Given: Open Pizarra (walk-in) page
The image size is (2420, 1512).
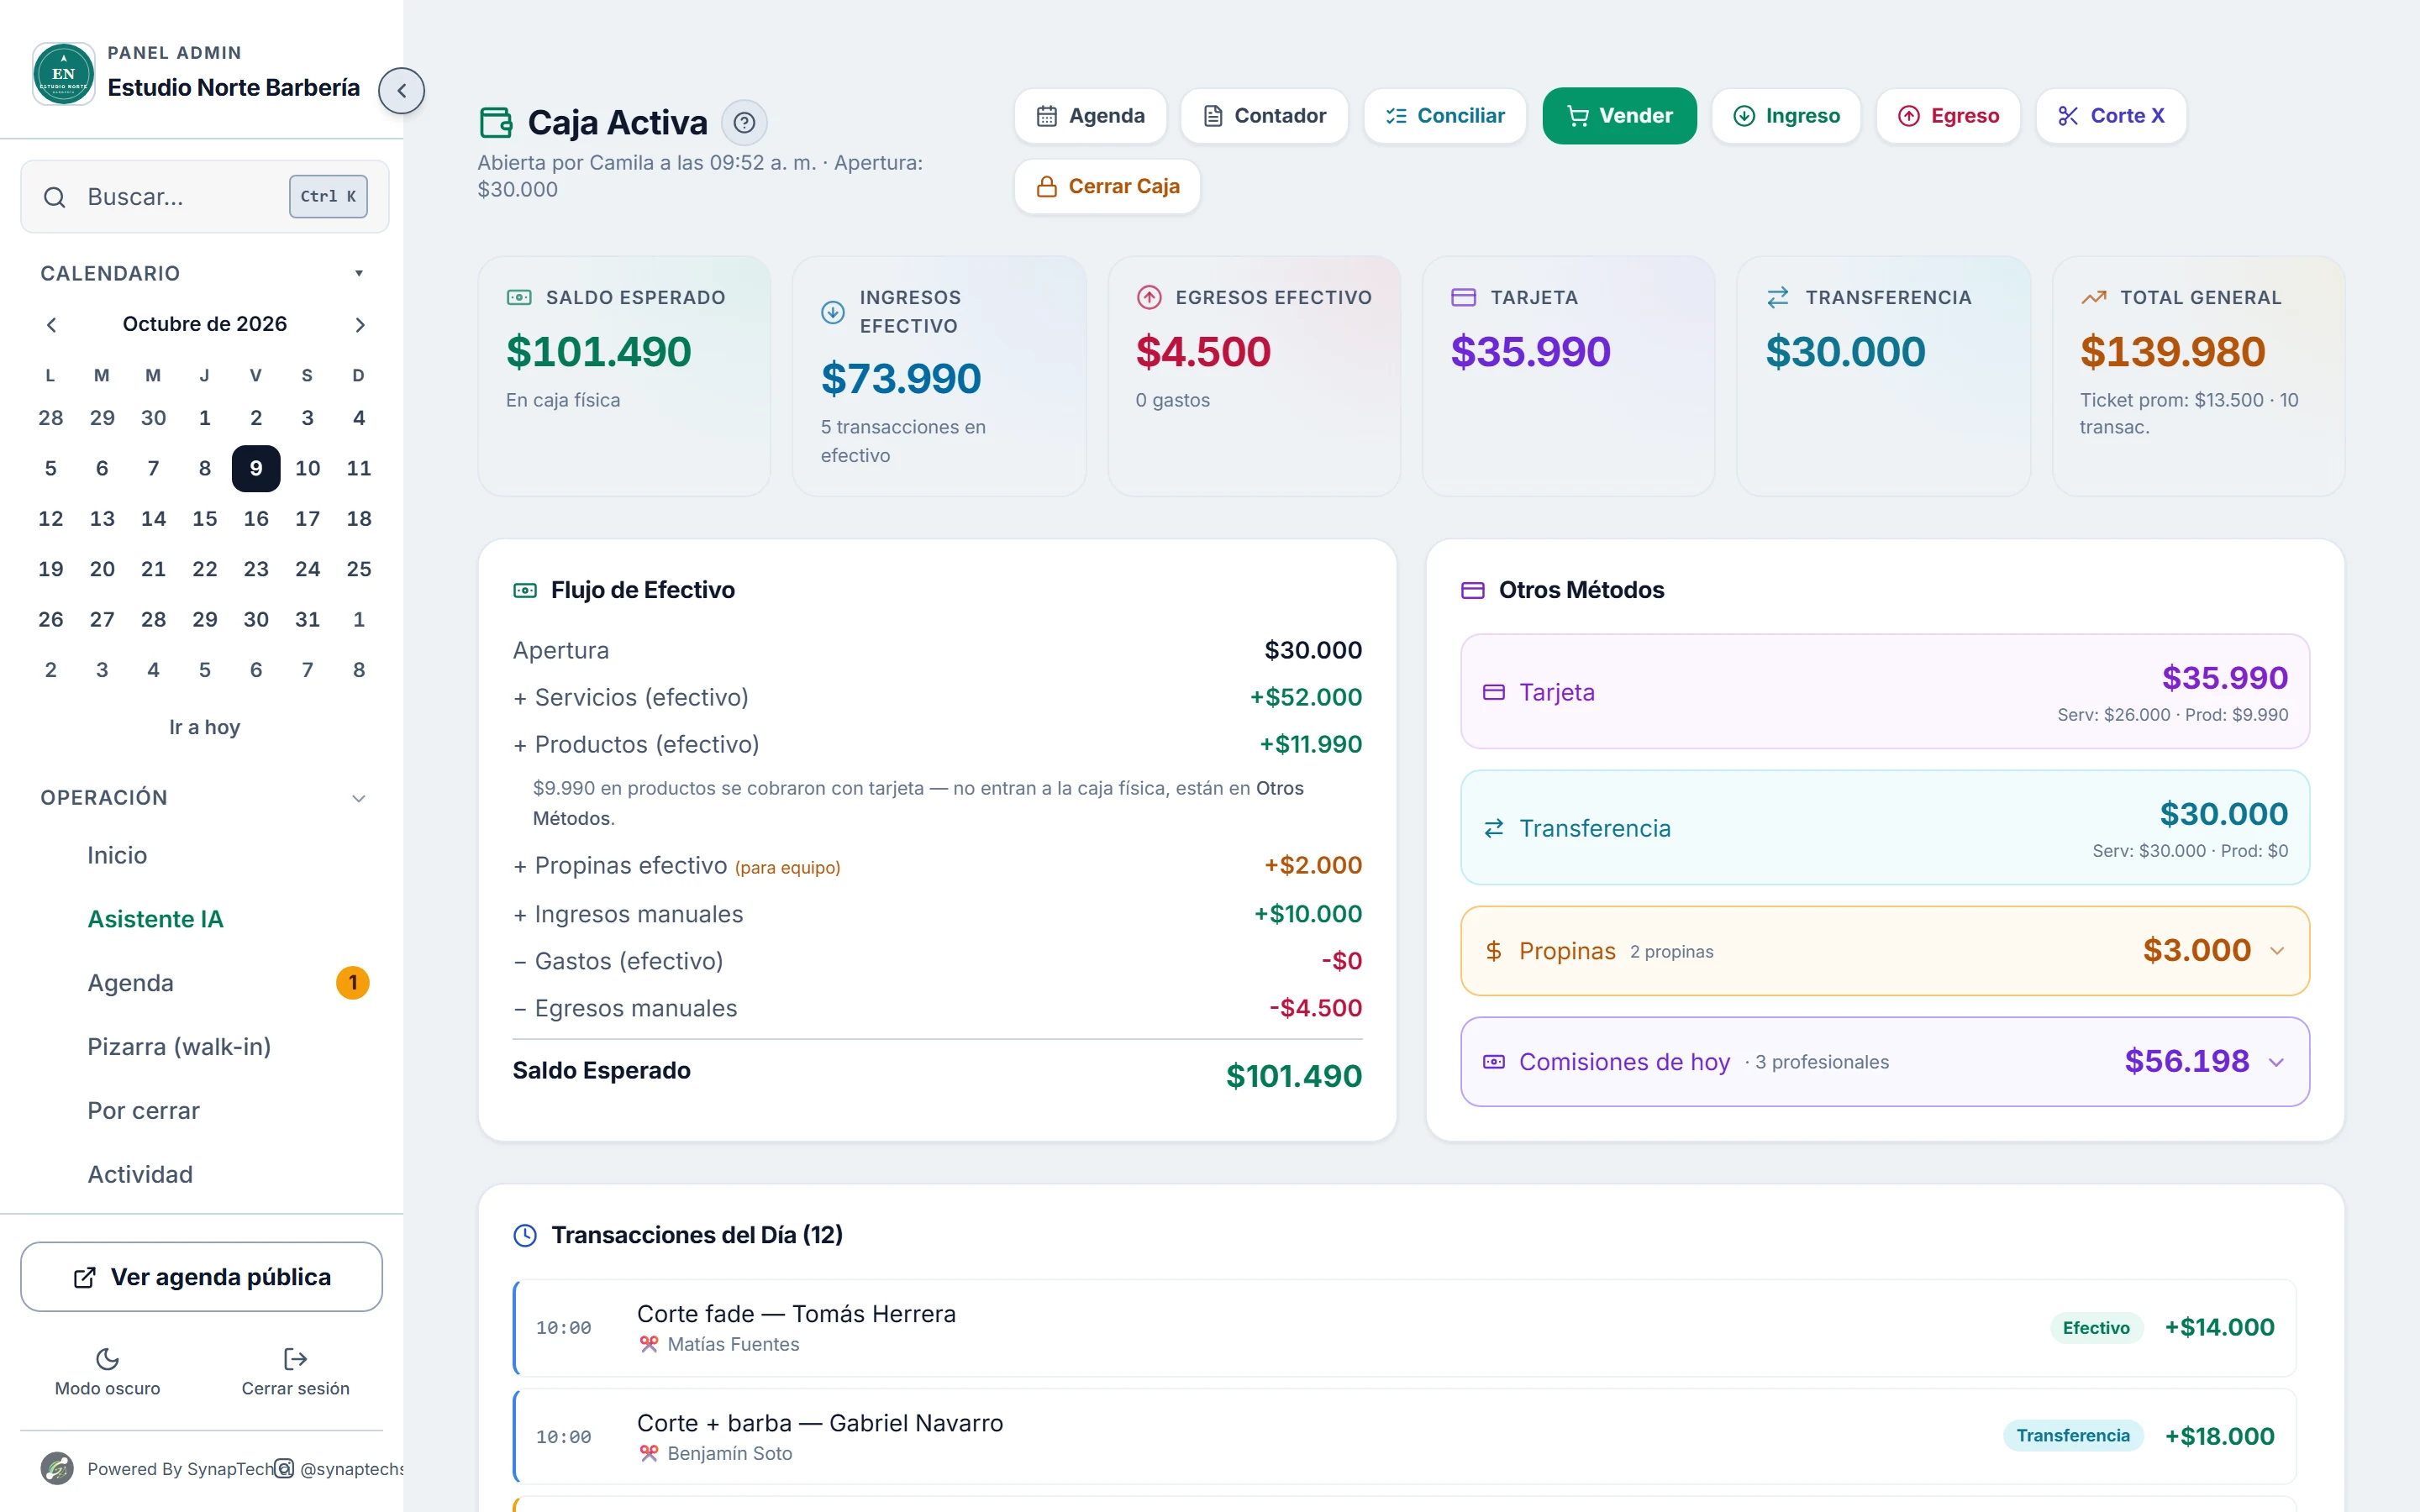Looking at the screenshot, I should 179,1047.
